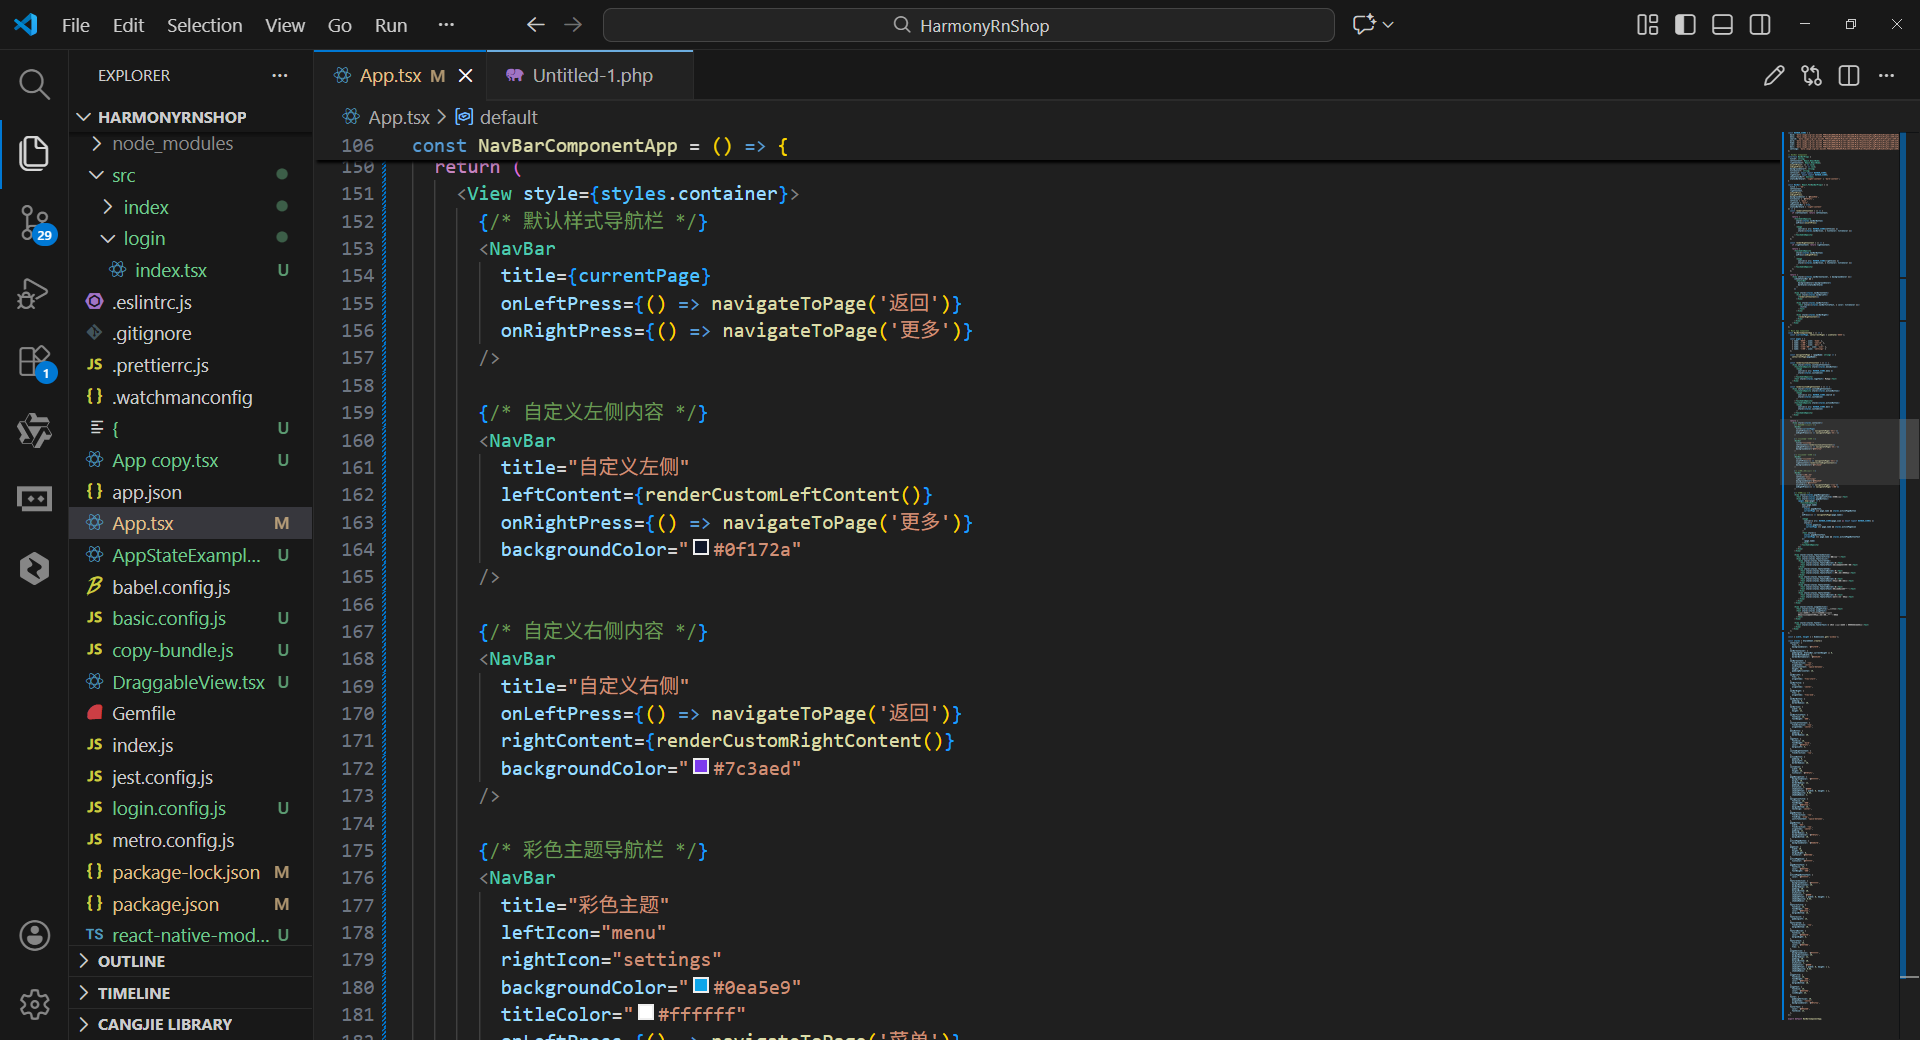Open the Extensions view icon
Image resolution: width=1920 pixels, height=1040 pixels.
(34, 362)
